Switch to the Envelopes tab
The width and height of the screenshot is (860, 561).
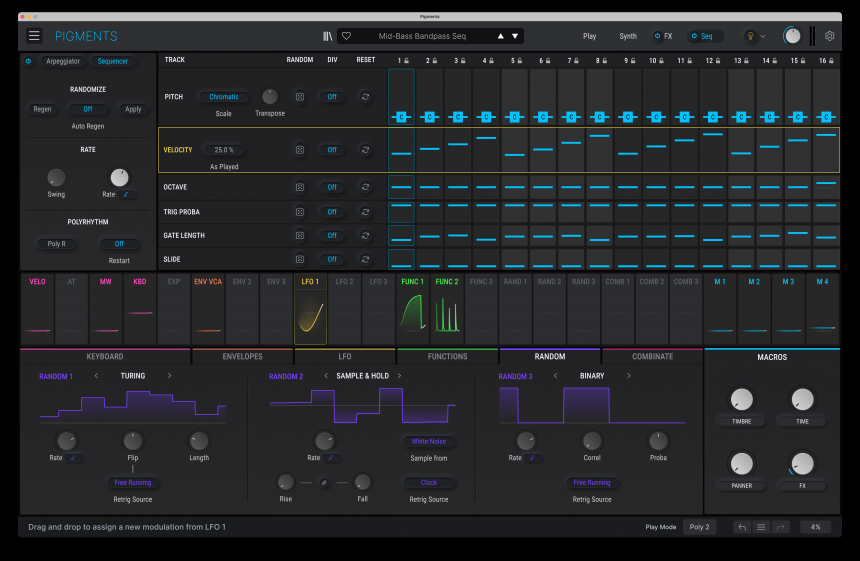(x=242, y=356)
